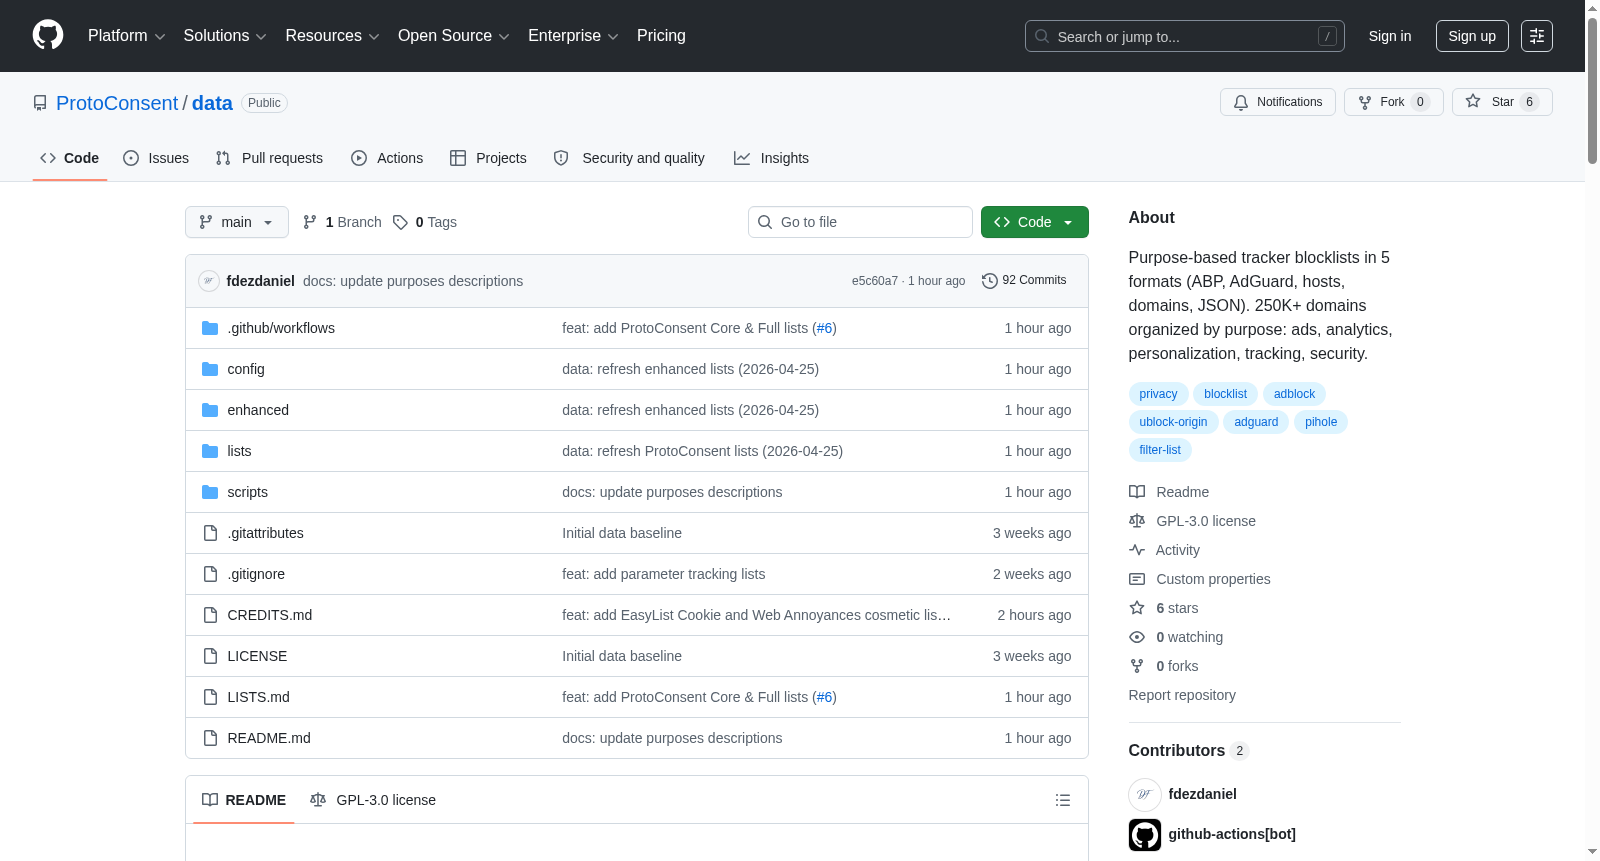Click the Activity pulse icon

point(1137,550)
